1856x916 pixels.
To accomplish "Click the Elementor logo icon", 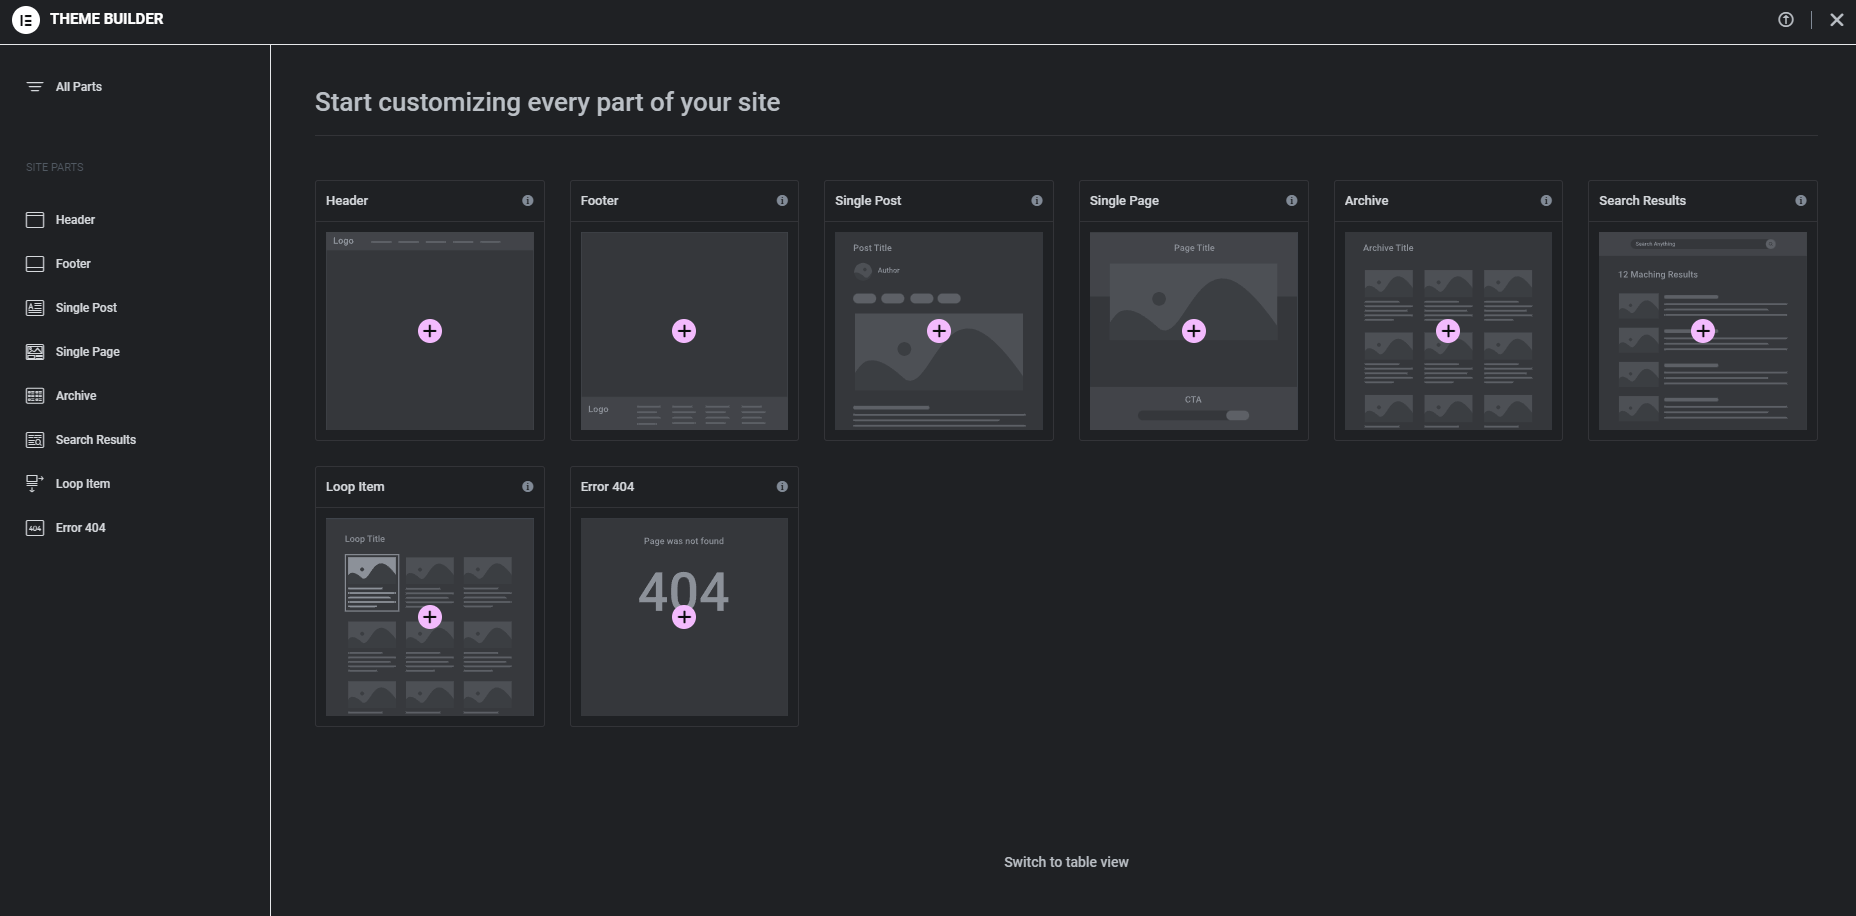I will click(26, 19).
